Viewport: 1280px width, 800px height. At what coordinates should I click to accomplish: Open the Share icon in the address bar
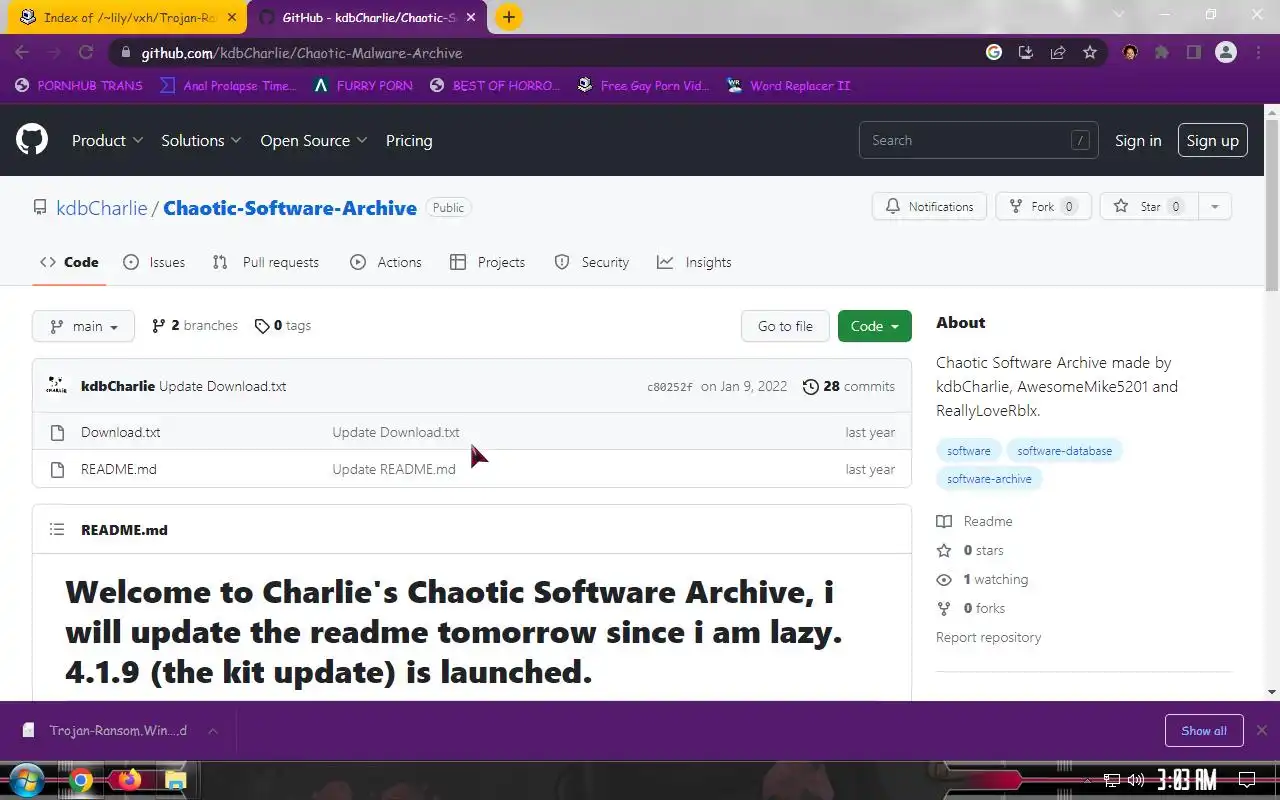coord(1057,53)
